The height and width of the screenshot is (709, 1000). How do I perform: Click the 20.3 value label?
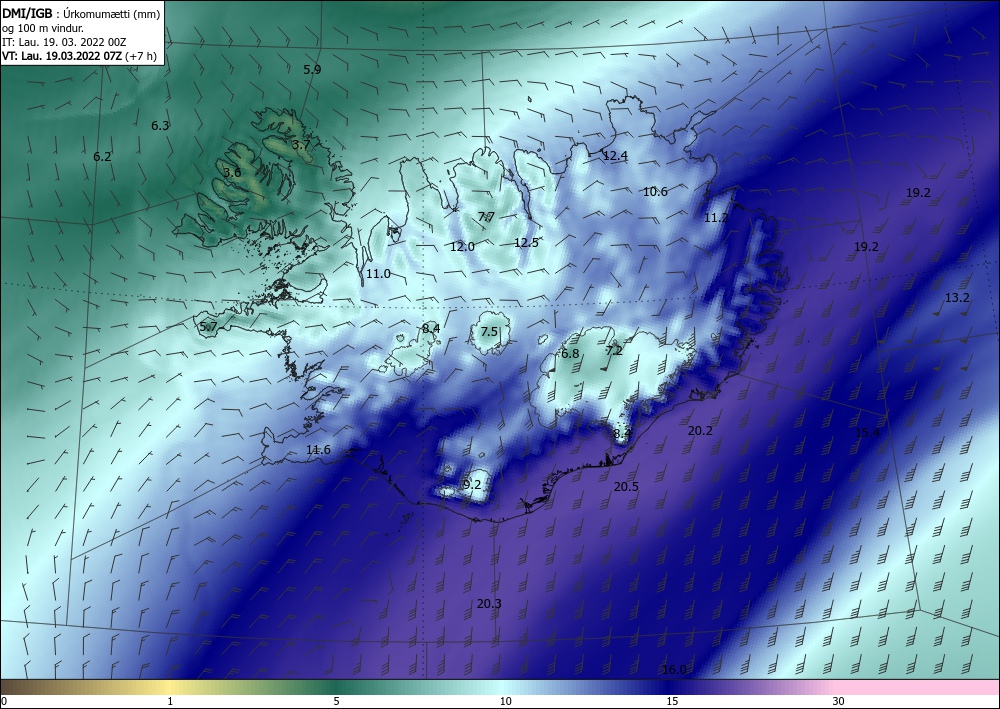[489, 604]
